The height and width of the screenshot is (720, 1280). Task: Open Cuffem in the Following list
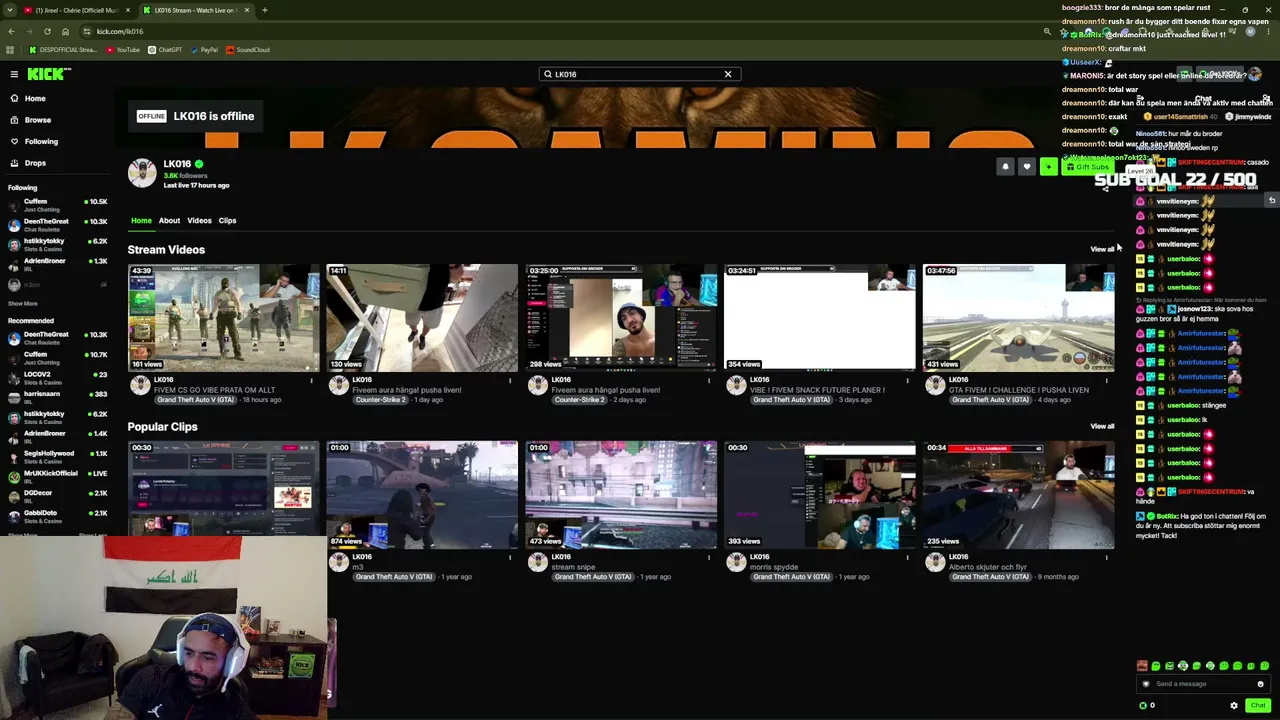(x=58, y=204)
